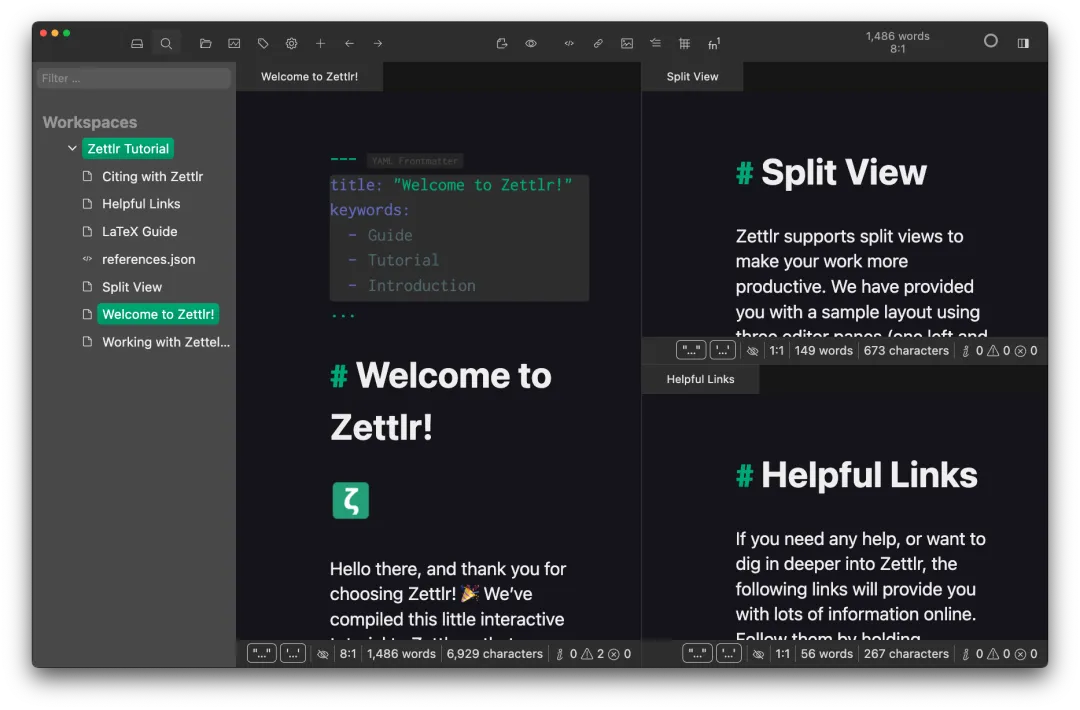
Task: Click 1,486 words in Welcome status bar
Action: point(402,654)
